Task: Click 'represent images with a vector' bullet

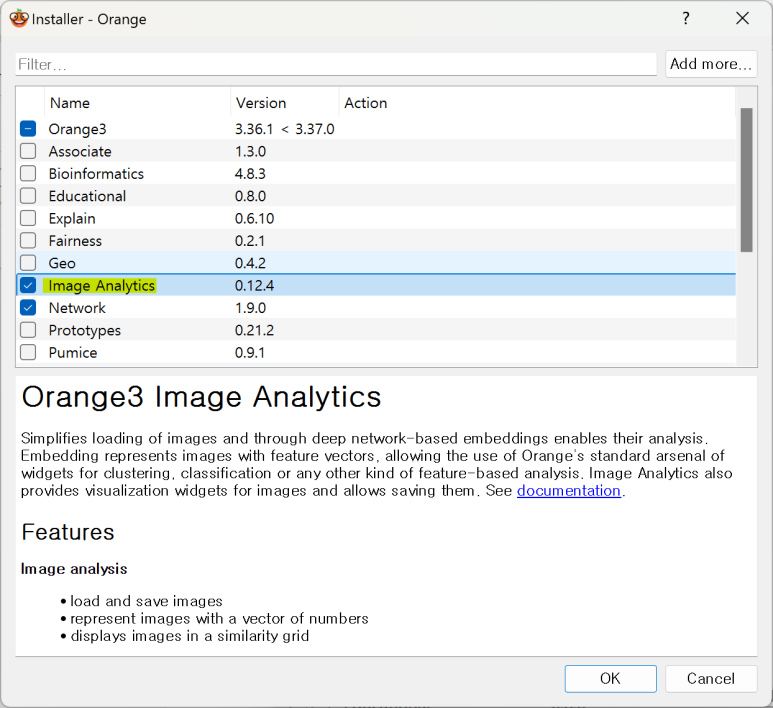Action: tap(219, 618)
